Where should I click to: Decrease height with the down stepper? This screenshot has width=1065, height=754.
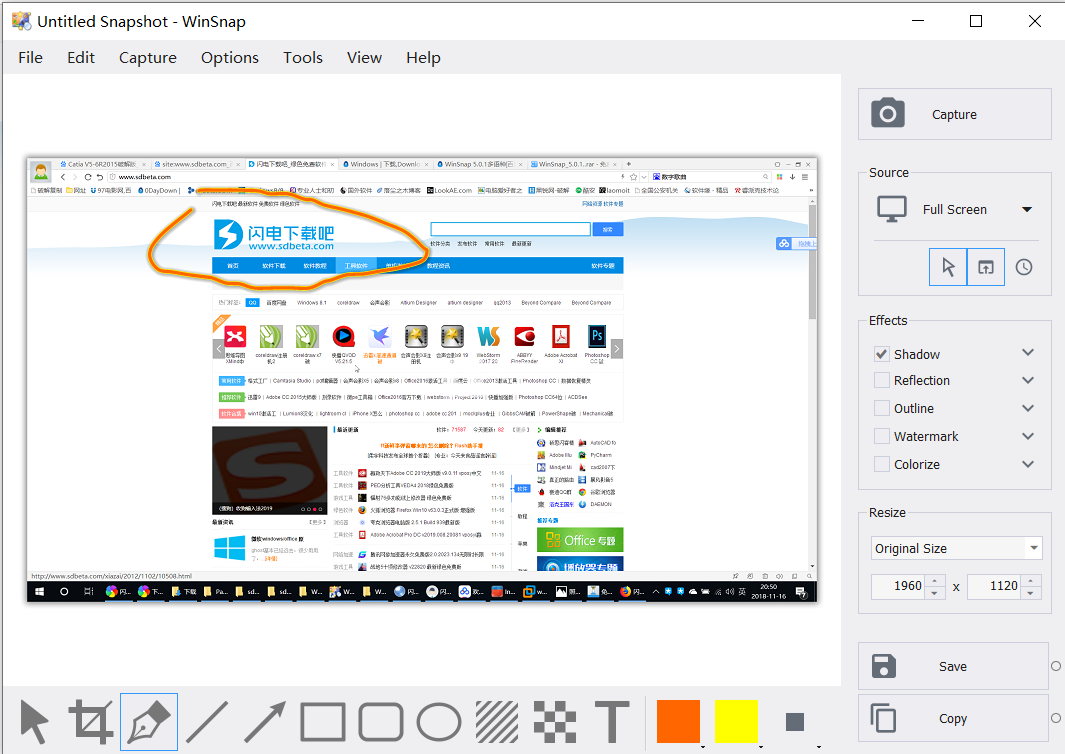coord(1030,592)
